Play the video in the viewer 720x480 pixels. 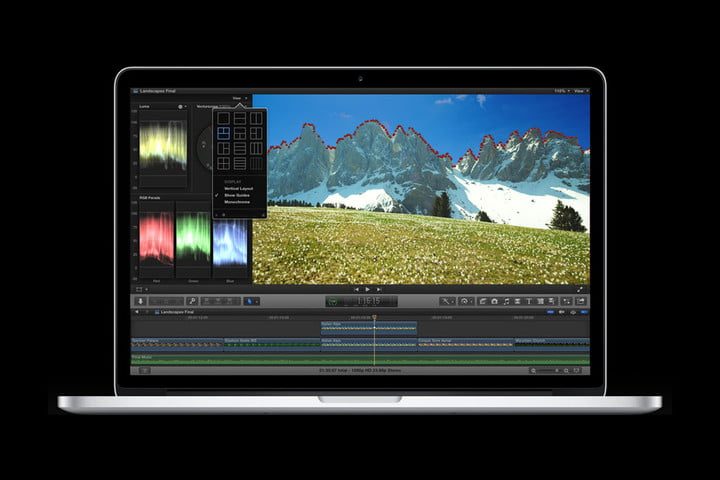pos(367,289)
